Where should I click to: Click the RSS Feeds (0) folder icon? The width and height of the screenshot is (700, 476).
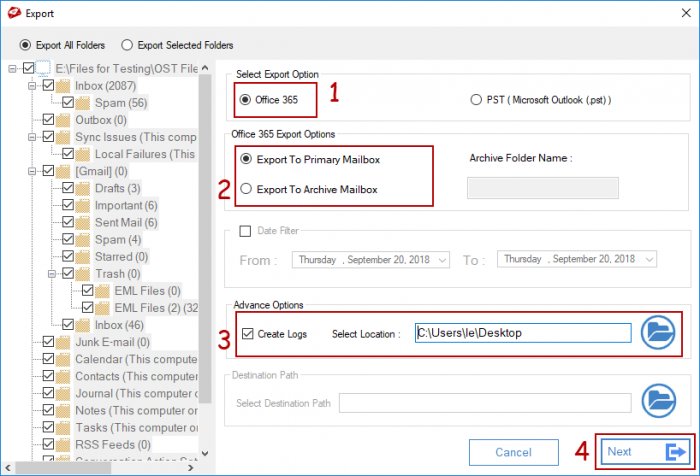coord(63,445)
